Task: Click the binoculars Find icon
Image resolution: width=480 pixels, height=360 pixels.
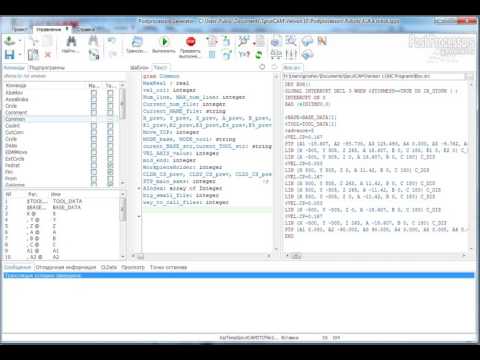Action: (x=71, y=41)
